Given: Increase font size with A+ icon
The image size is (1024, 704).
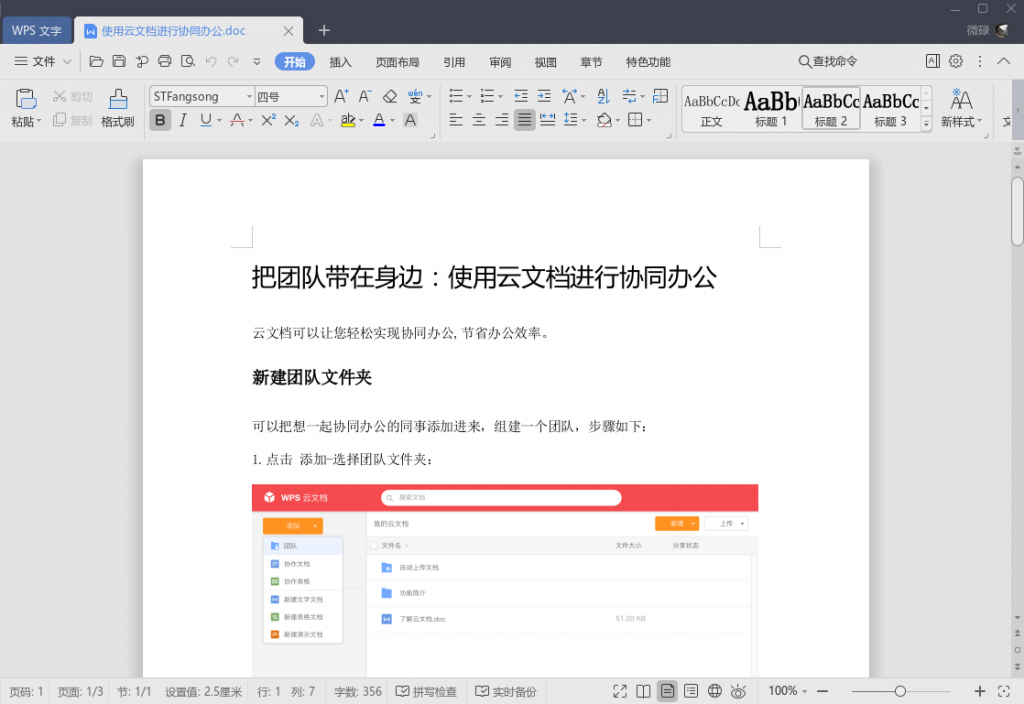Looking at the screenshot, I should tap(341, 97).
